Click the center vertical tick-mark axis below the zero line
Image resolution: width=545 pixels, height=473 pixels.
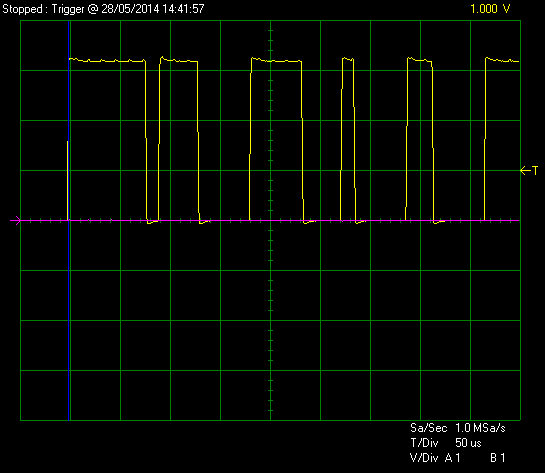(x=270, y=320)
